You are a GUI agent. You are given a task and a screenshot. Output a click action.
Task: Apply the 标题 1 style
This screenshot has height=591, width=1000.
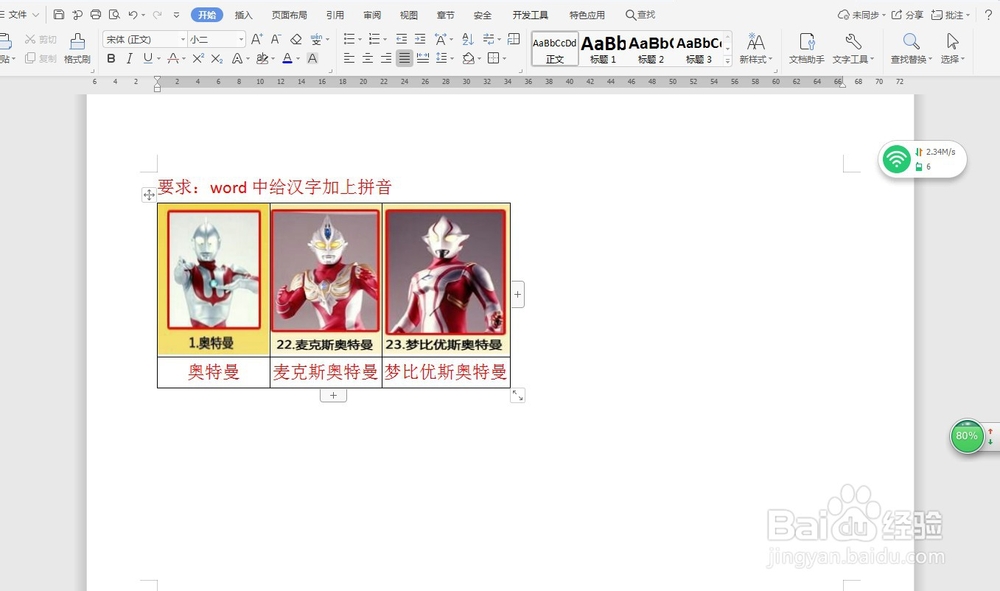pos(603,49)
